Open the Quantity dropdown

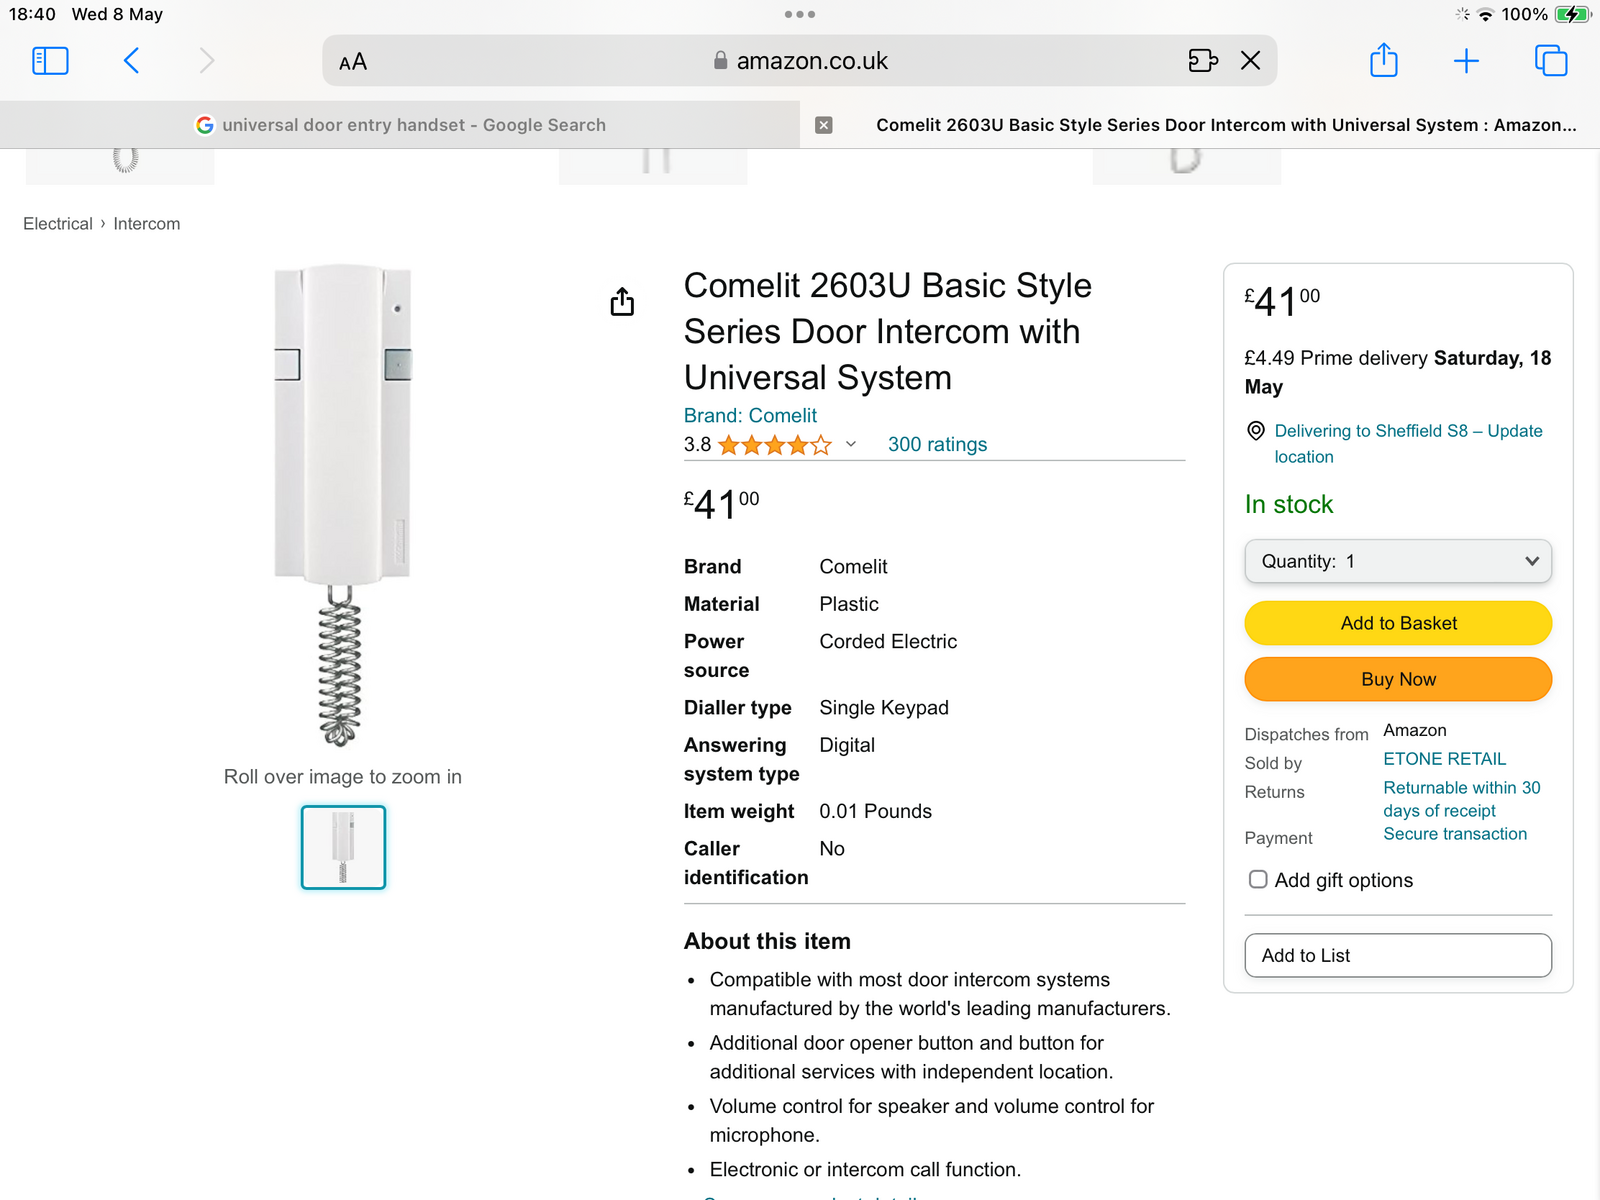coord(1398,561)
